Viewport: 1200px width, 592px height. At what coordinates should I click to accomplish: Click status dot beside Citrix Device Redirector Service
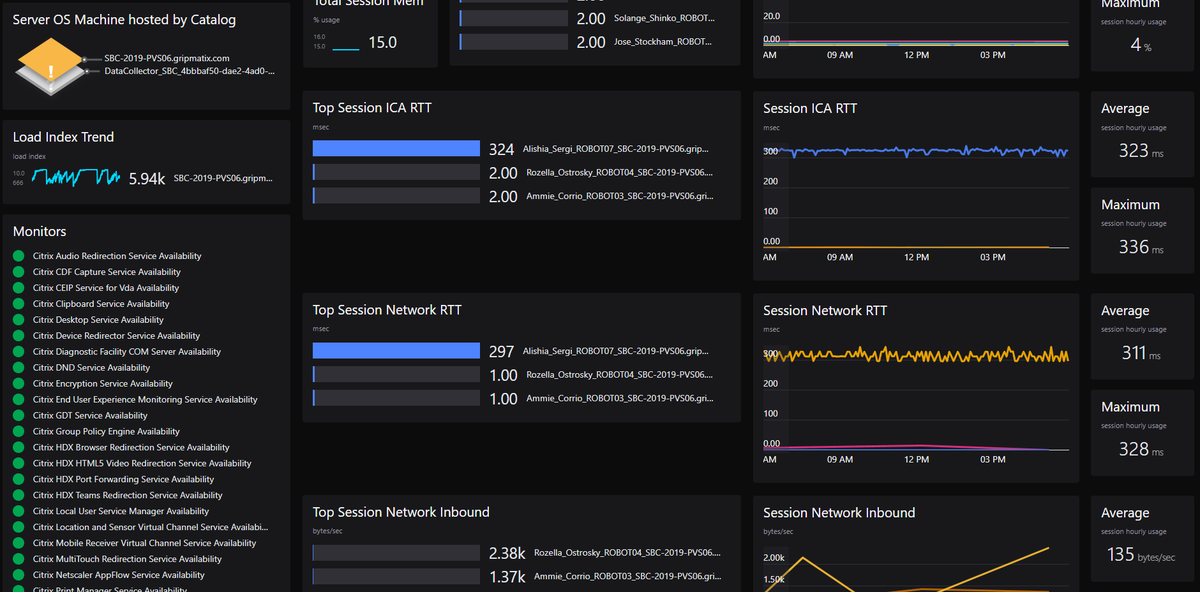click(x=18, y=336)
